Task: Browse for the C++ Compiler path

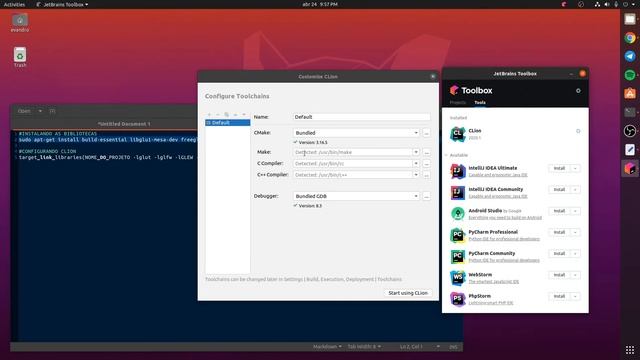Action: pos(426,175)
